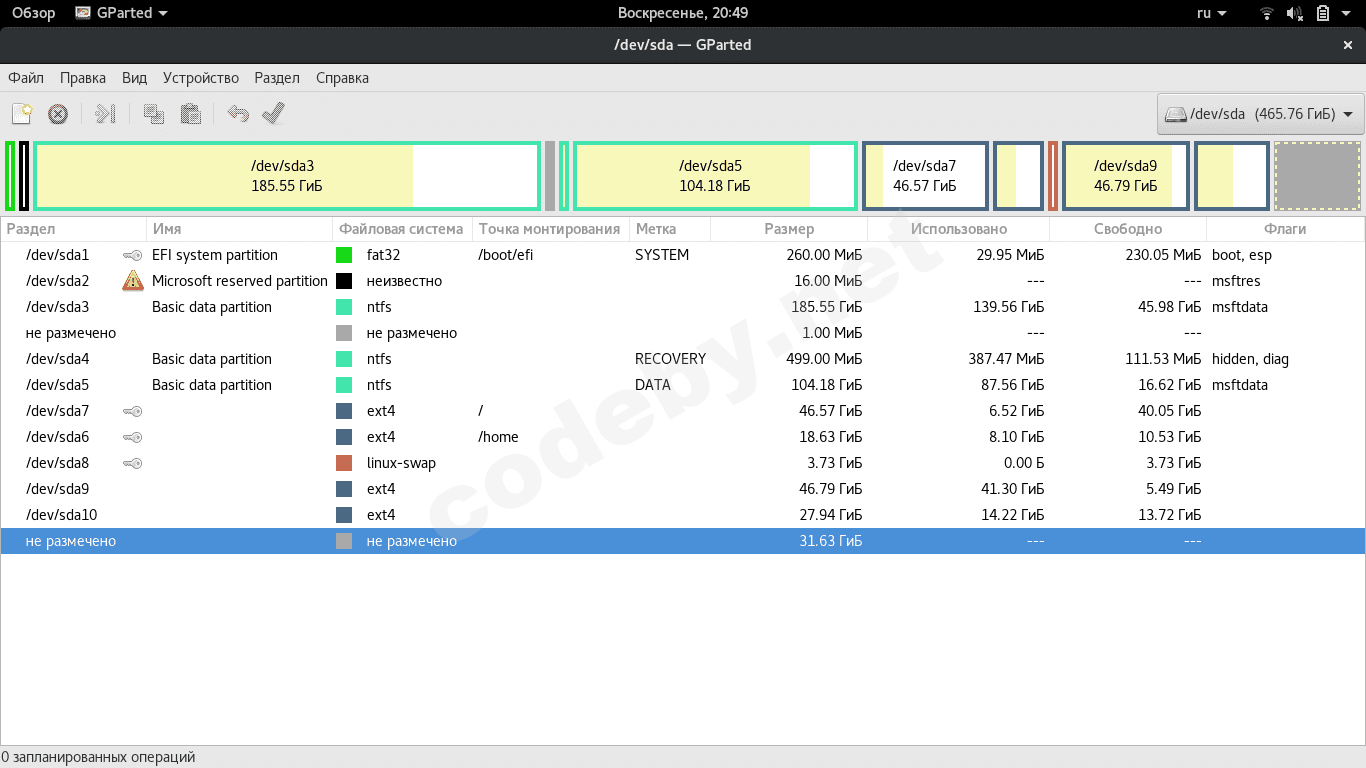
Task: Click the warning icon beside /dev/sda2
Action: [x=133, y=281]
